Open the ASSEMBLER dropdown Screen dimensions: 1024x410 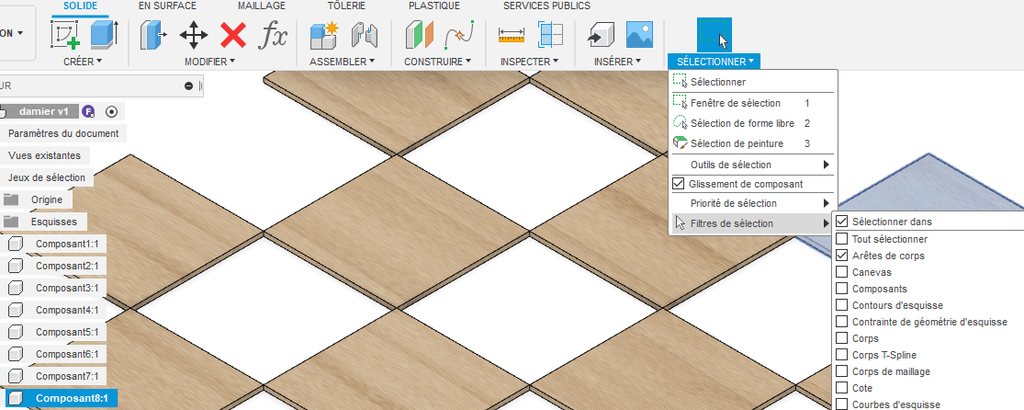pyautogui.click(x=342, y=61)
